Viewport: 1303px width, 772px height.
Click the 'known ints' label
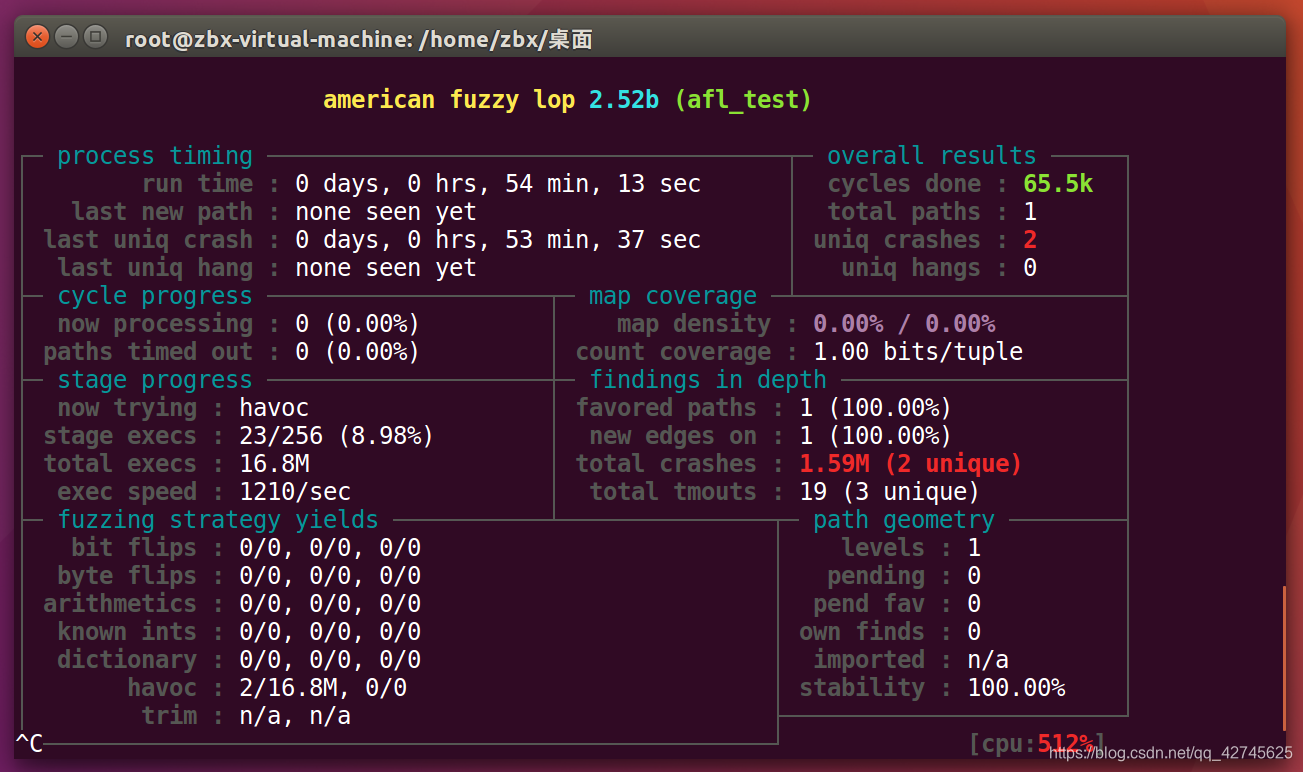click(127, 632)
